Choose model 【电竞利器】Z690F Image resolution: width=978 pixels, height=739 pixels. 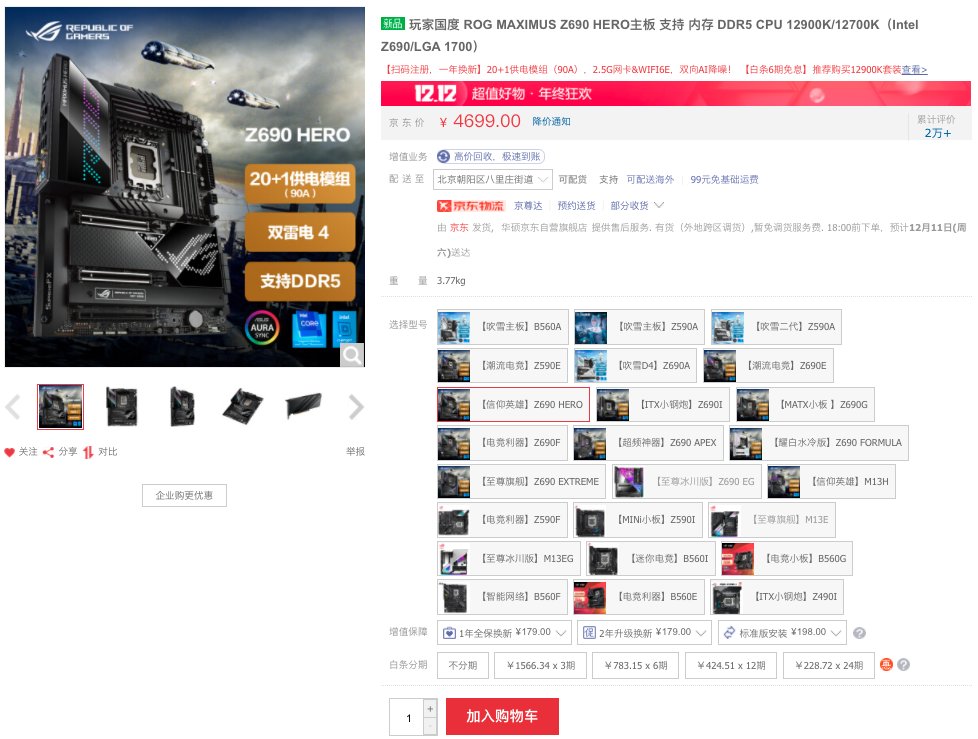coord(503,443)
